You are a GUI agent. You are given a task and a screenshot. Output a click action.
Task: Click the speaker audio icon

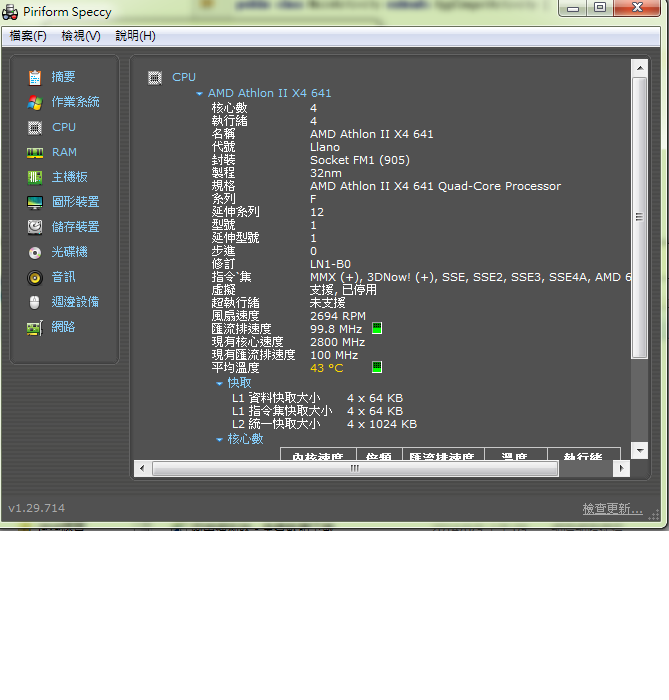click(35, 278)
